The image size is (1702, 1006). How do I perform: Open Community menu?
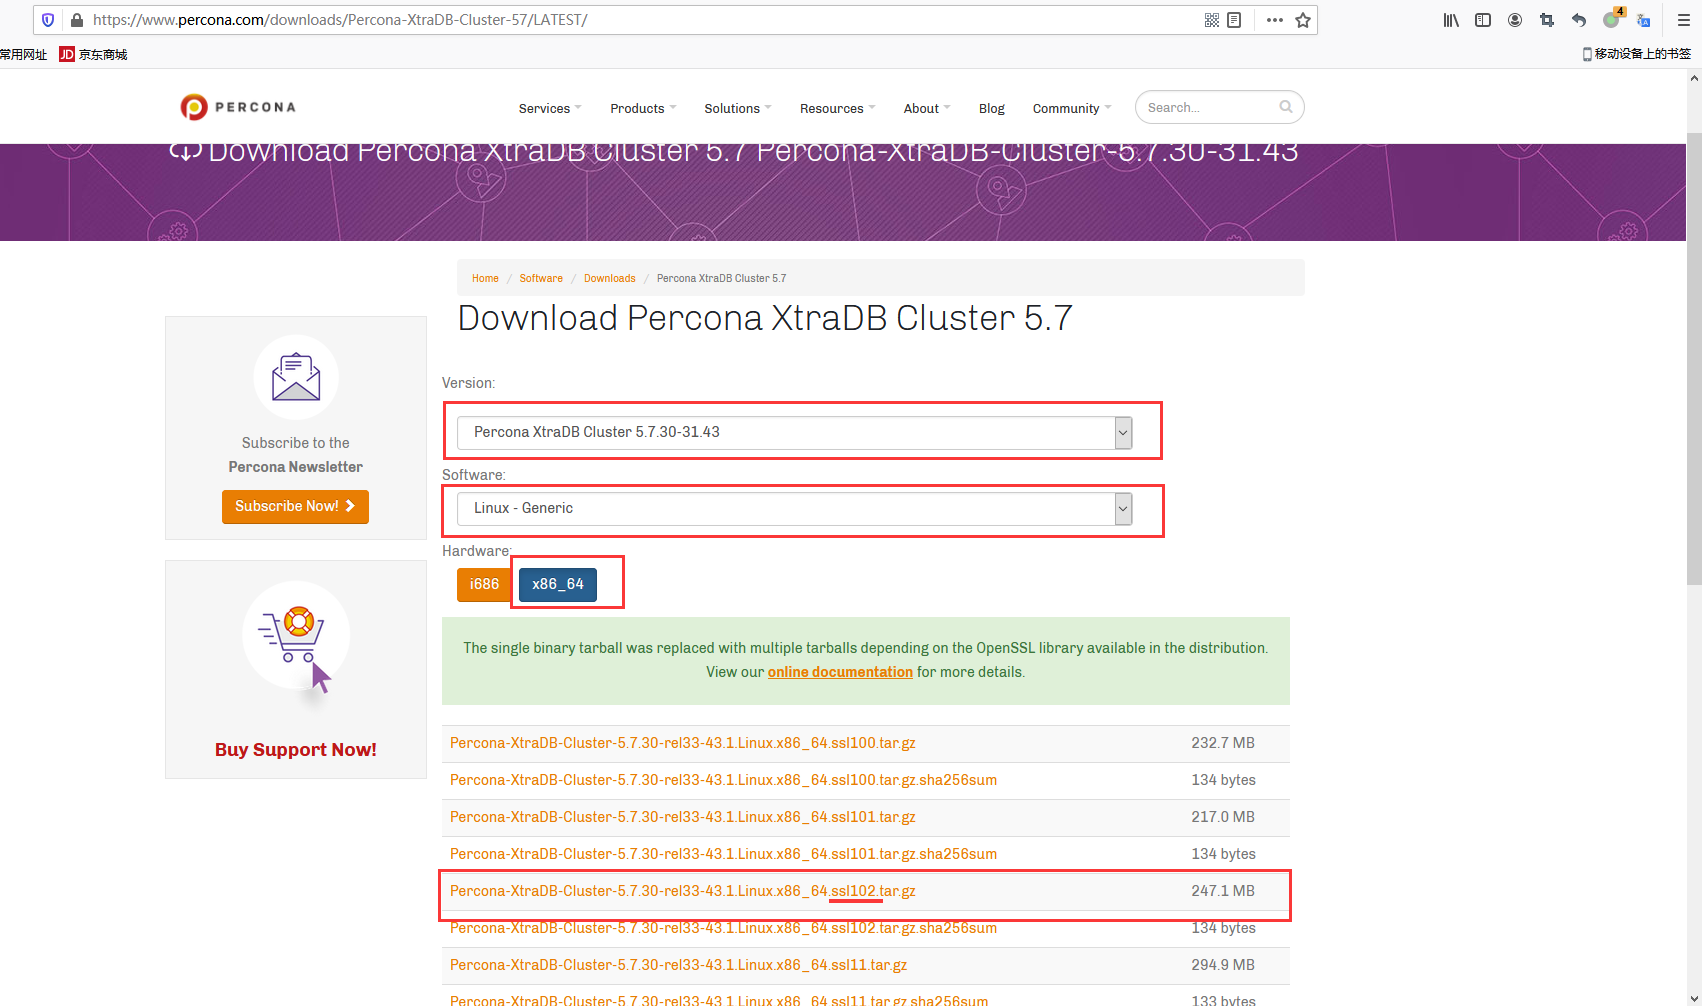coord(1072,108)
